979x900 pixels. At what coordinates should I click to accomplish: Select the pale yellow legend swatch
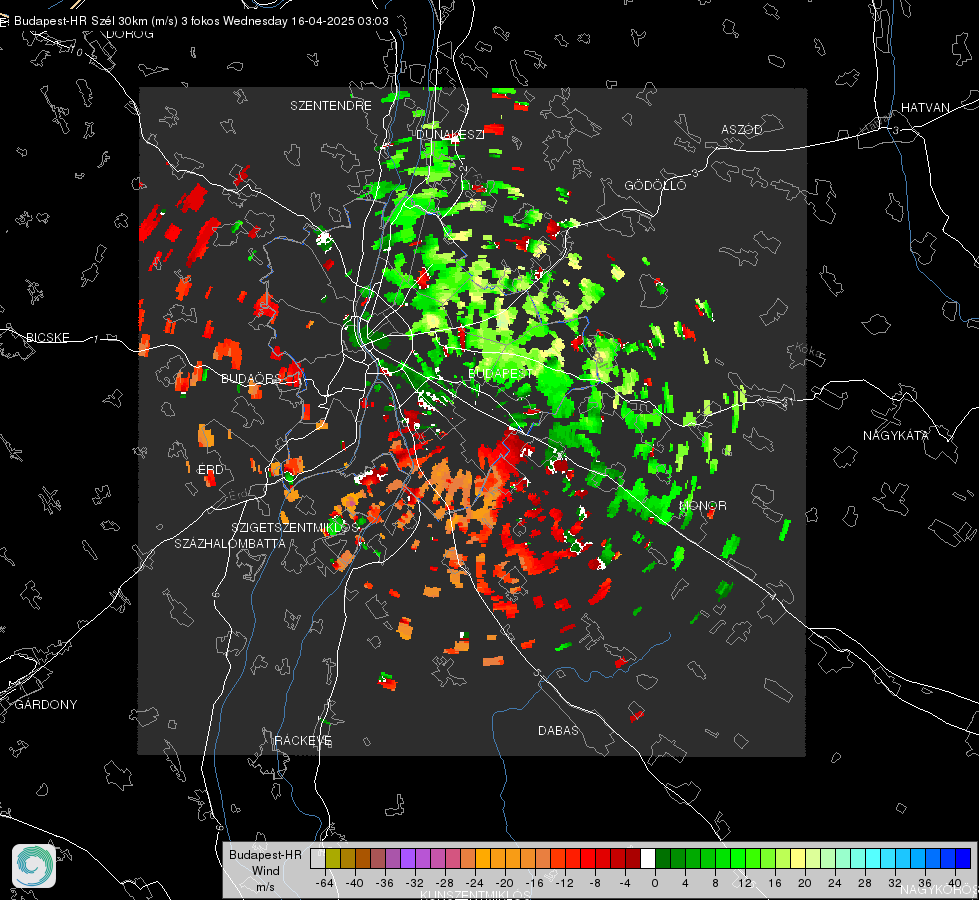(x=798, y=859)
